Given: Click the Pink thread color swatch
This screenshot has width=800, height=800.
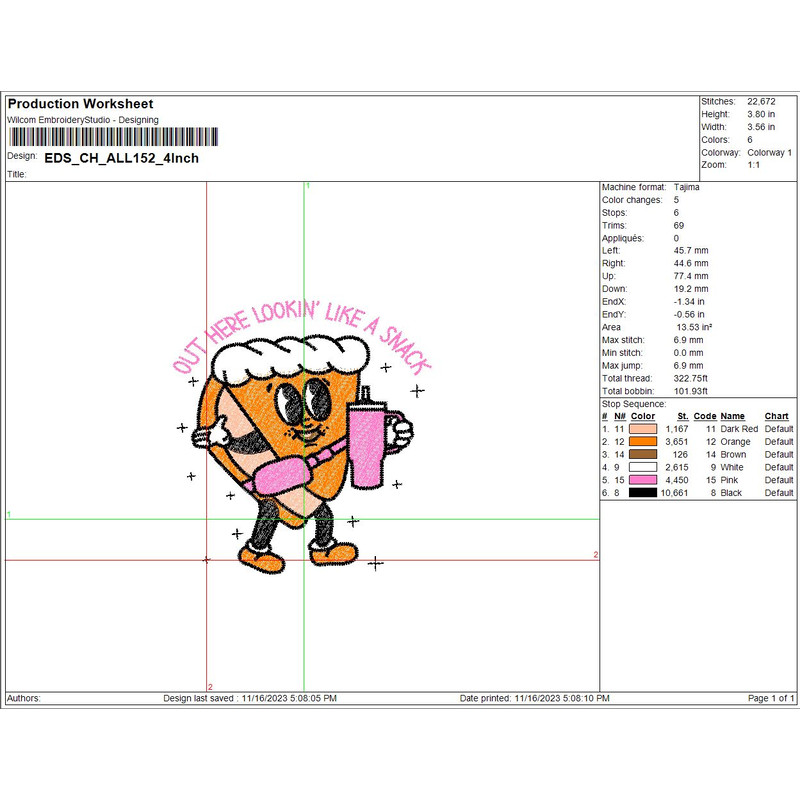Looking at the screenshot, I should [x=643, y=481].
